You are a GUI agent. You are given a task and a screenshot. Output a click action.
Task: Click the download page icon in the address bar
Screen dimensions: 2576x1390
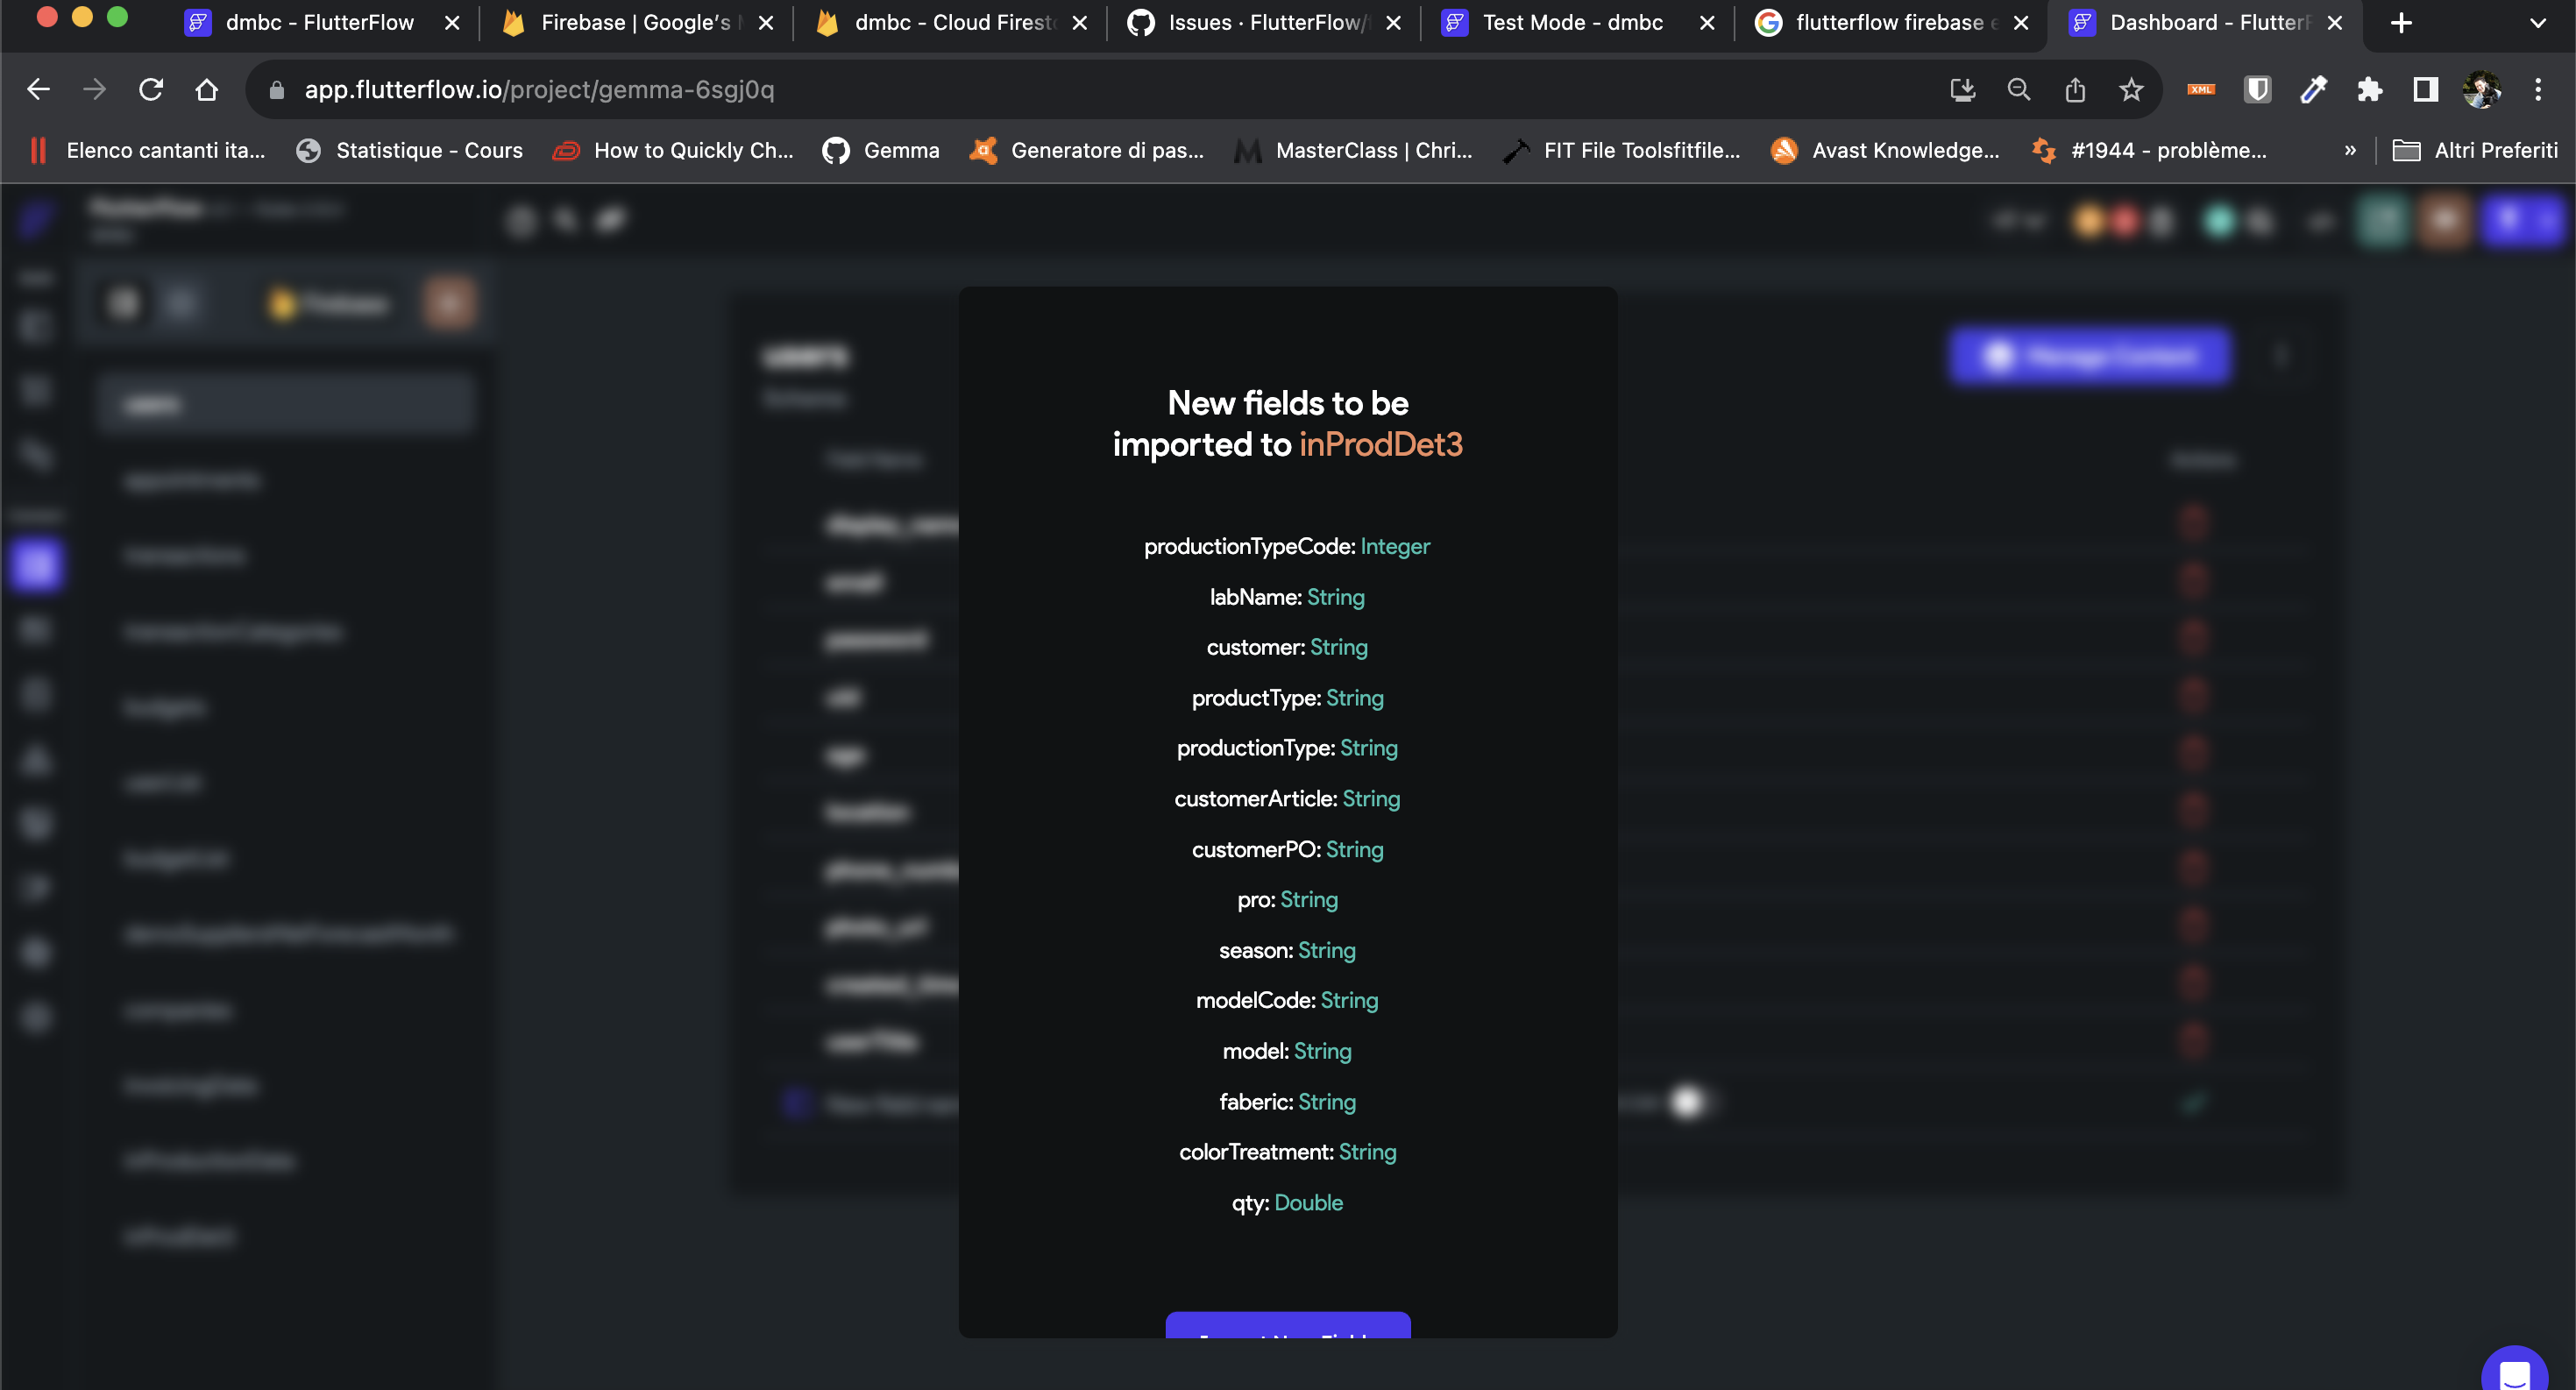[x=1963, y=89]
